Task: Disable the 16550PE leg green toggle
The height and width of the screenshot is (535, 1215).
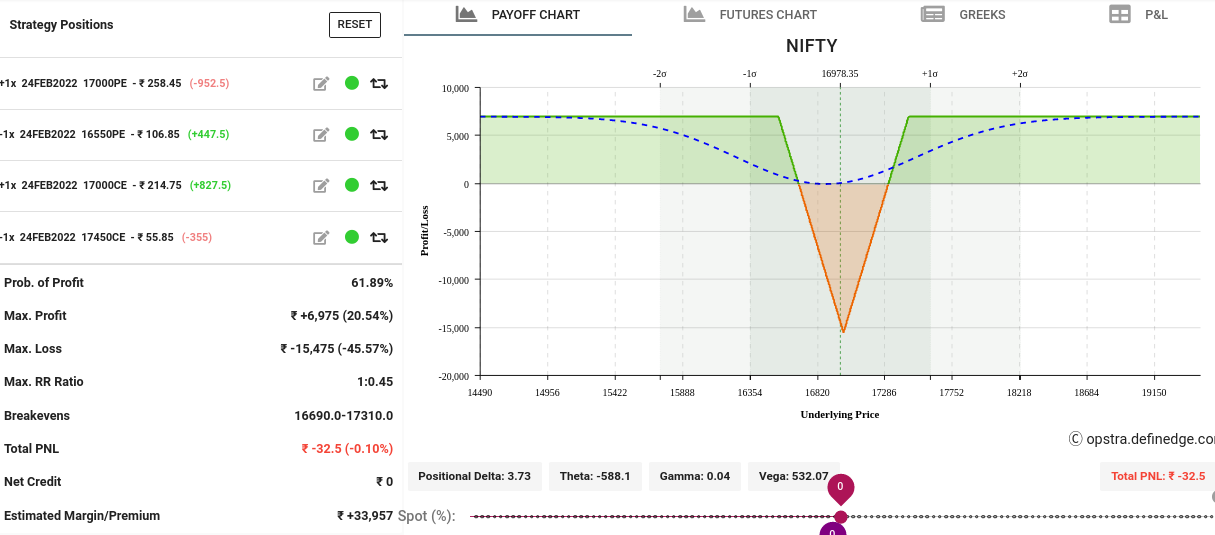Action: [x=352, y=134]
